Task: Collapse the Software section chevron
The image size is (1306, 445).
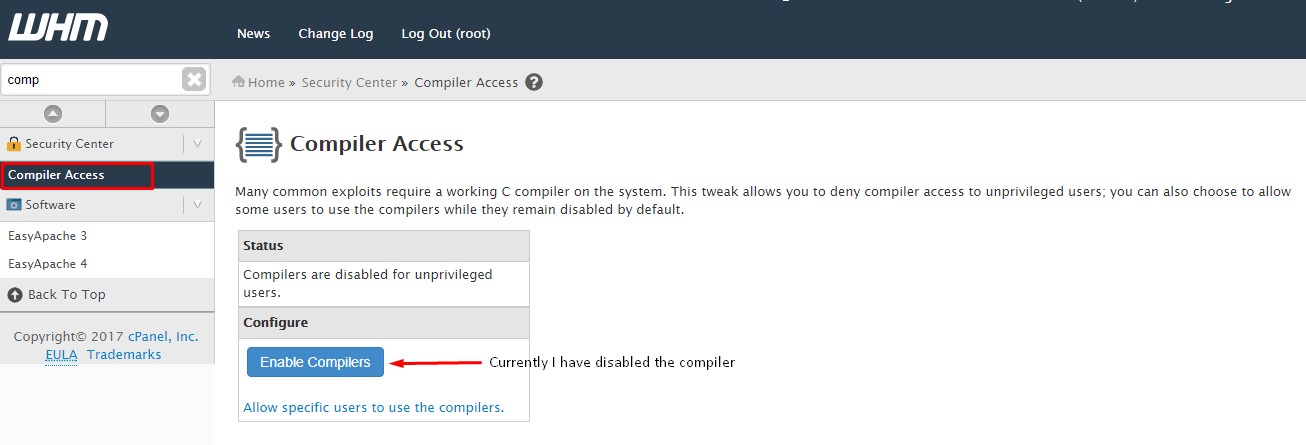Action: (x=198, y=205)
